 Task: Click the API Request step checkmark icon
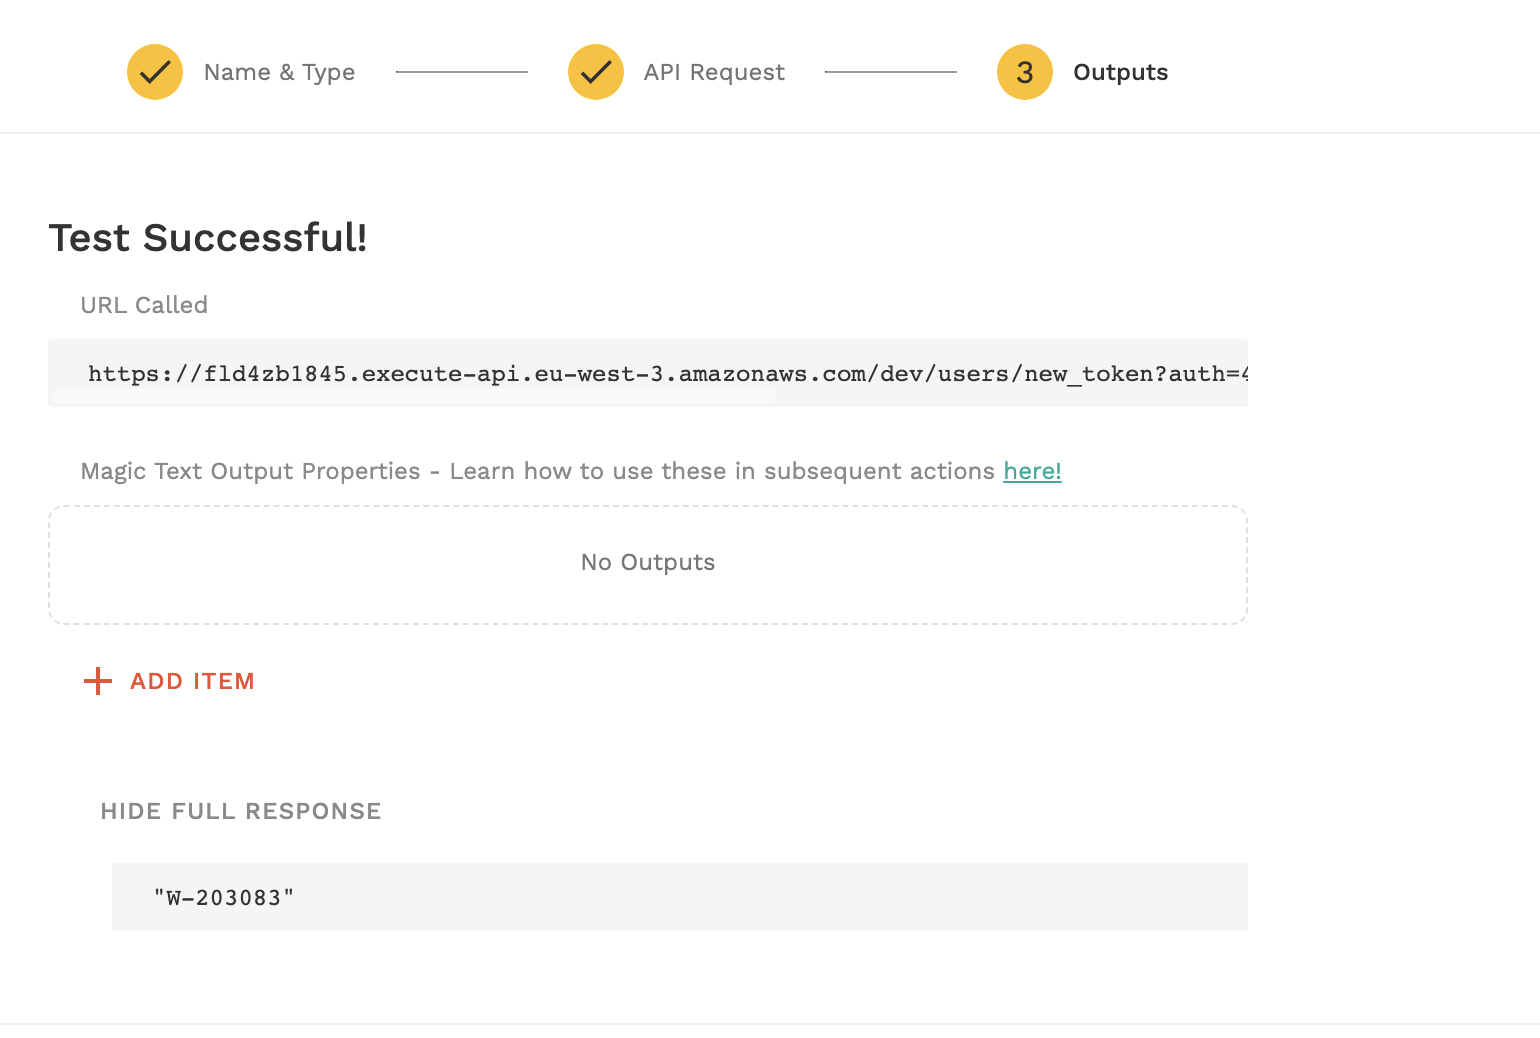596,72
